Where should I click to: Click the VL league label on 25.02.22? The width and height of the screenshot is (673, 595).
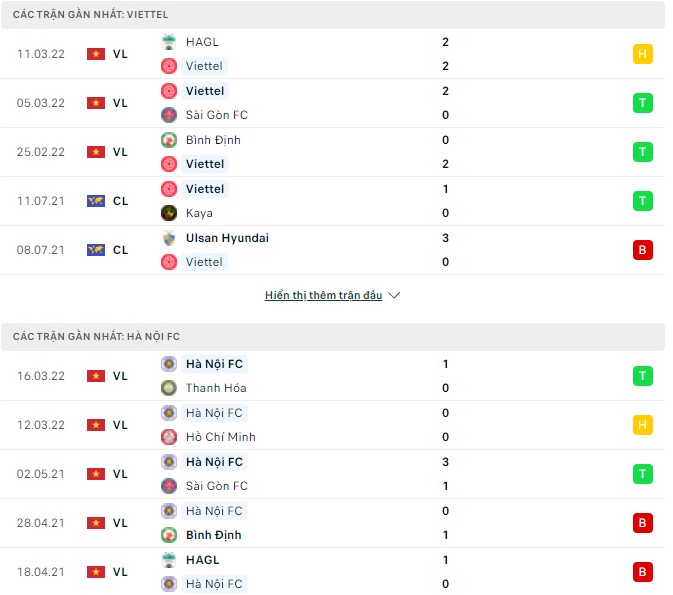pyautogui.click(x=120, y=152)
